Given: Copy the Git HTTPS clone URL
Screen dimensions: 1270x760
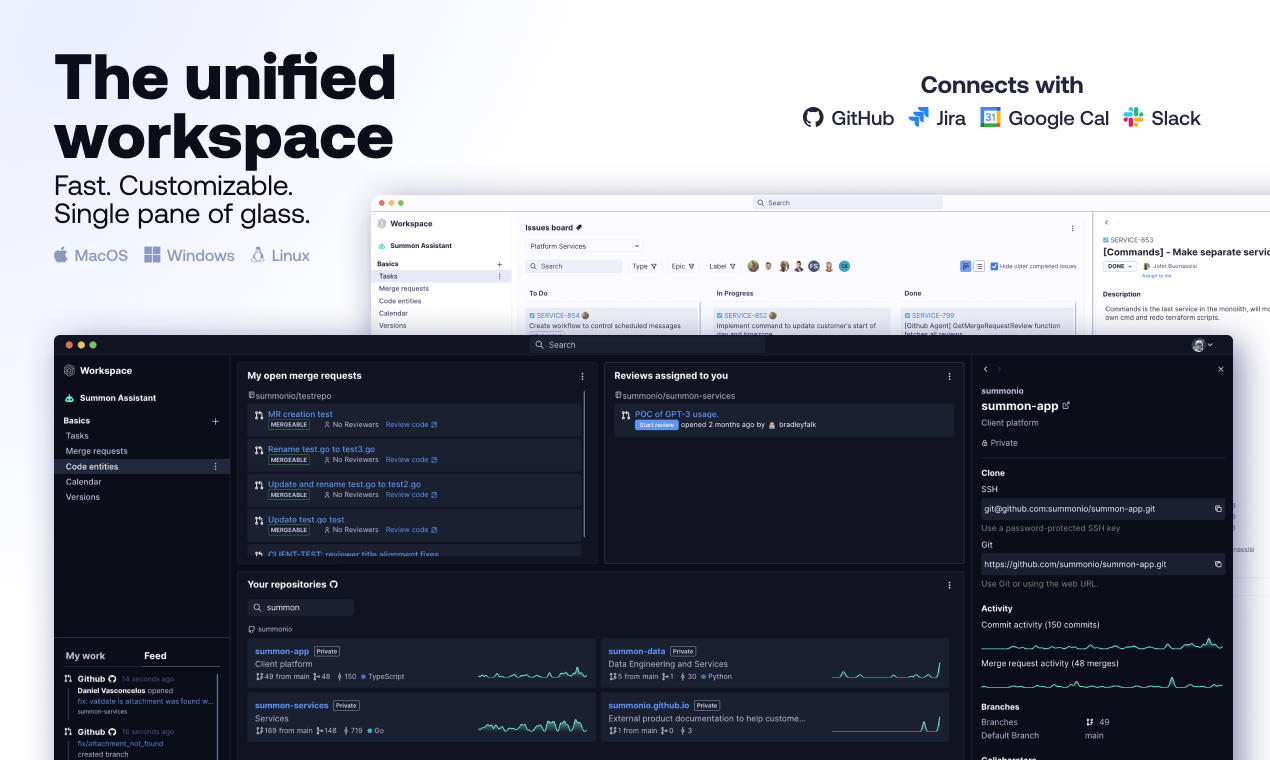Looking at the screenshot, I should (1218, 564).
